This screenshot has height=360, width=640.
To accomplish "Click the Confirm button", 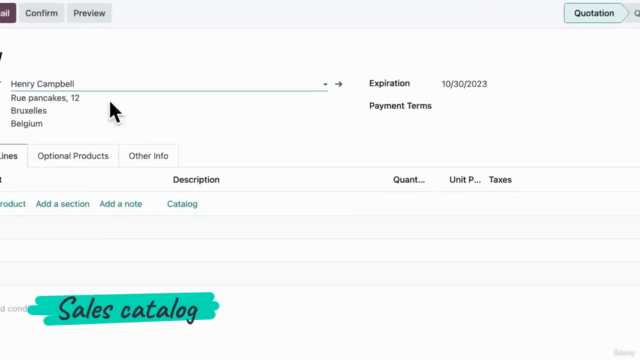I will point(41,13).
